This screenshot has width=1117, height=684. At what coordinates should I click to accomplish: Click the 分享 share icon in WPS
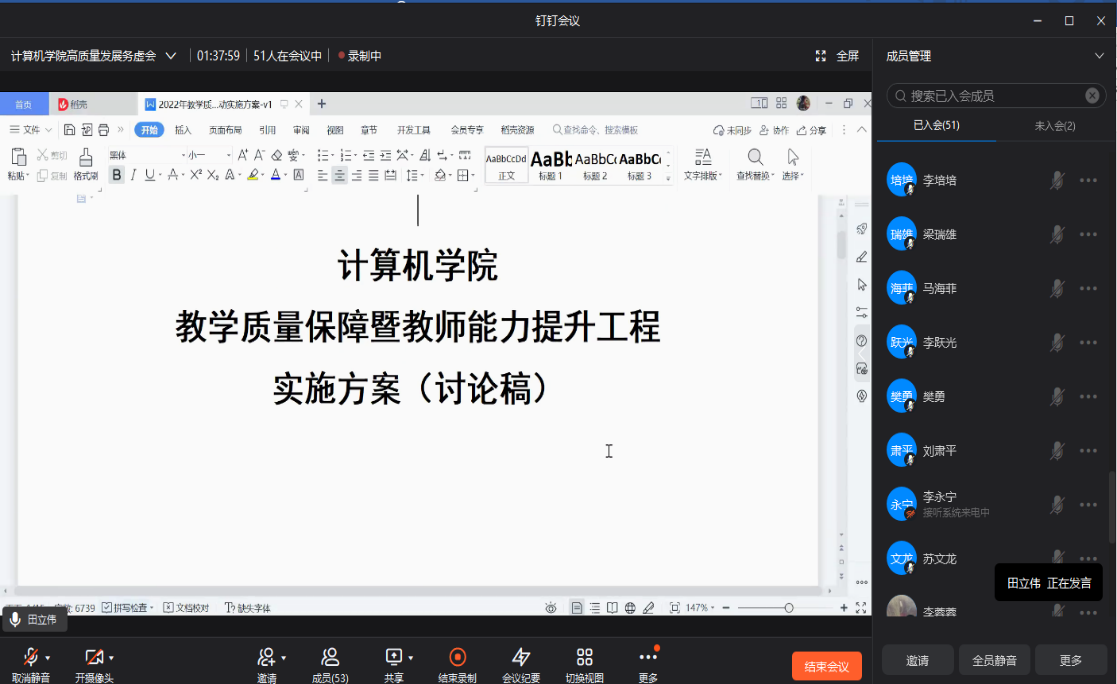click(x=811, y=130)
